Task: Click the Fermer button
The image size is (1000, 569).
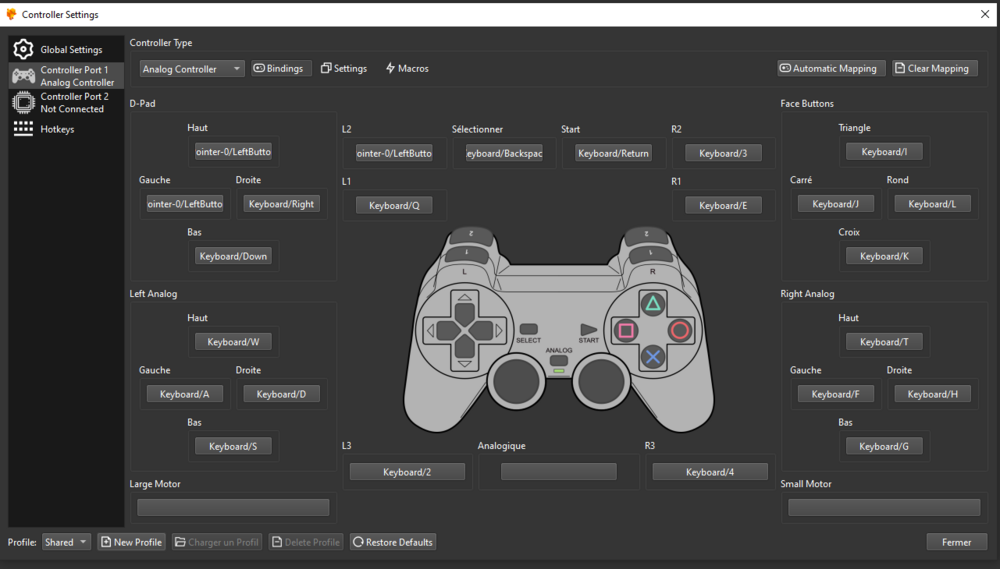Action: tap(956, 542)
